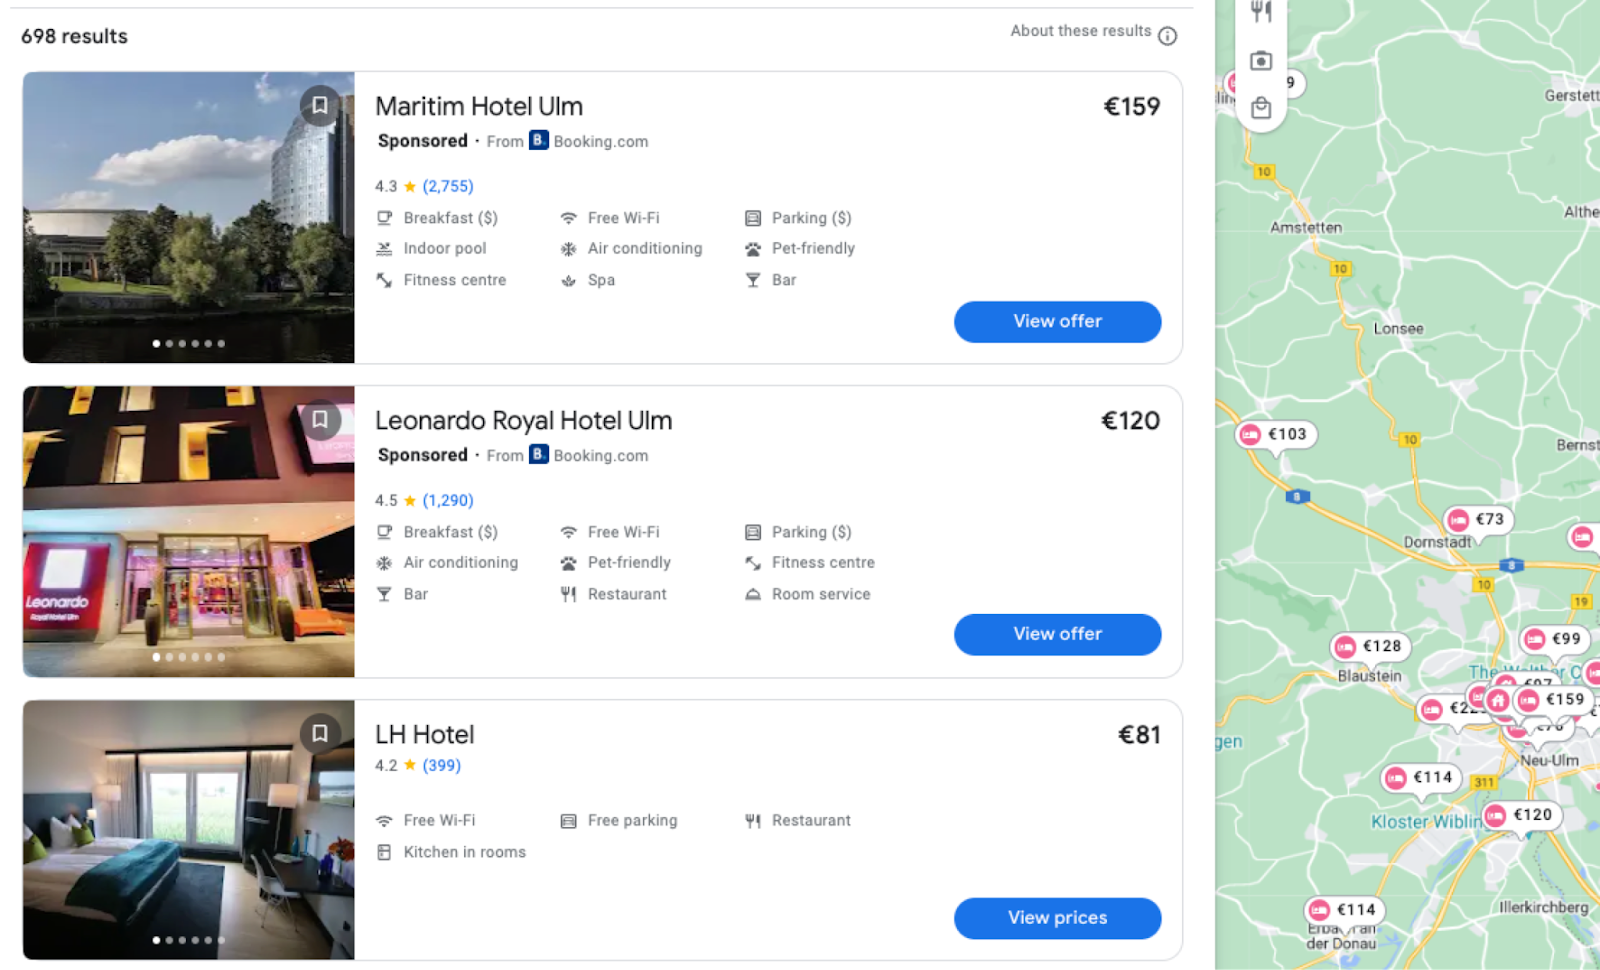Select the €99 hotel pin on the map

[x=1554, y=639]
